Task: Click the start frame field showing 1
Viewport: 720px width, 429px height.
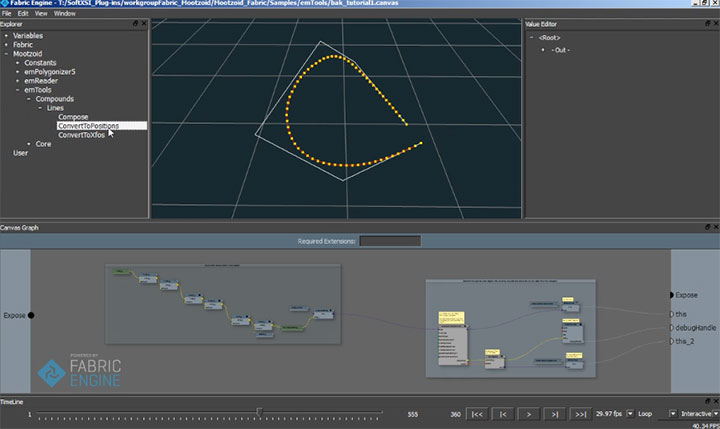Action: pos(29,414)
